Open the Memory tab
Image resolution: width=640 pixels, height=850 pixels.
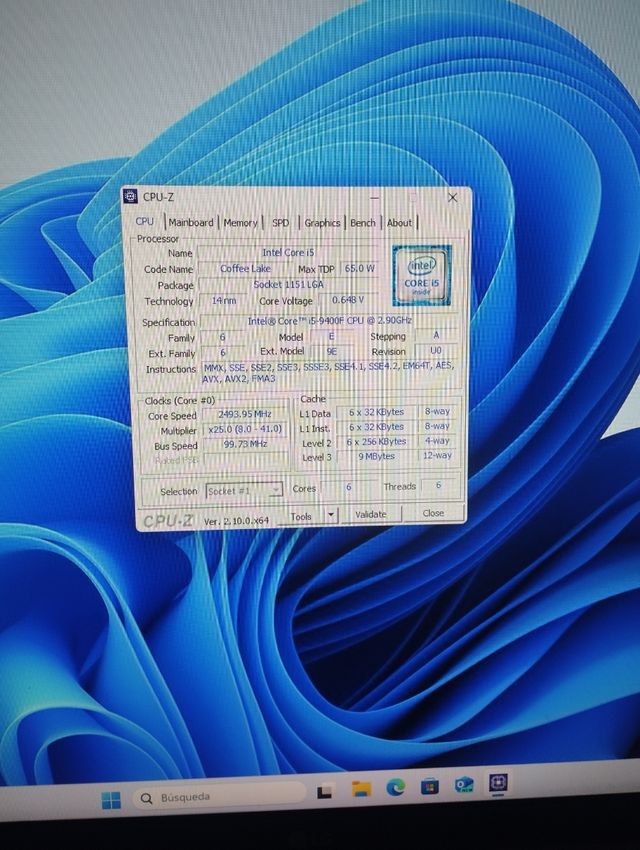tap(240, 223)
